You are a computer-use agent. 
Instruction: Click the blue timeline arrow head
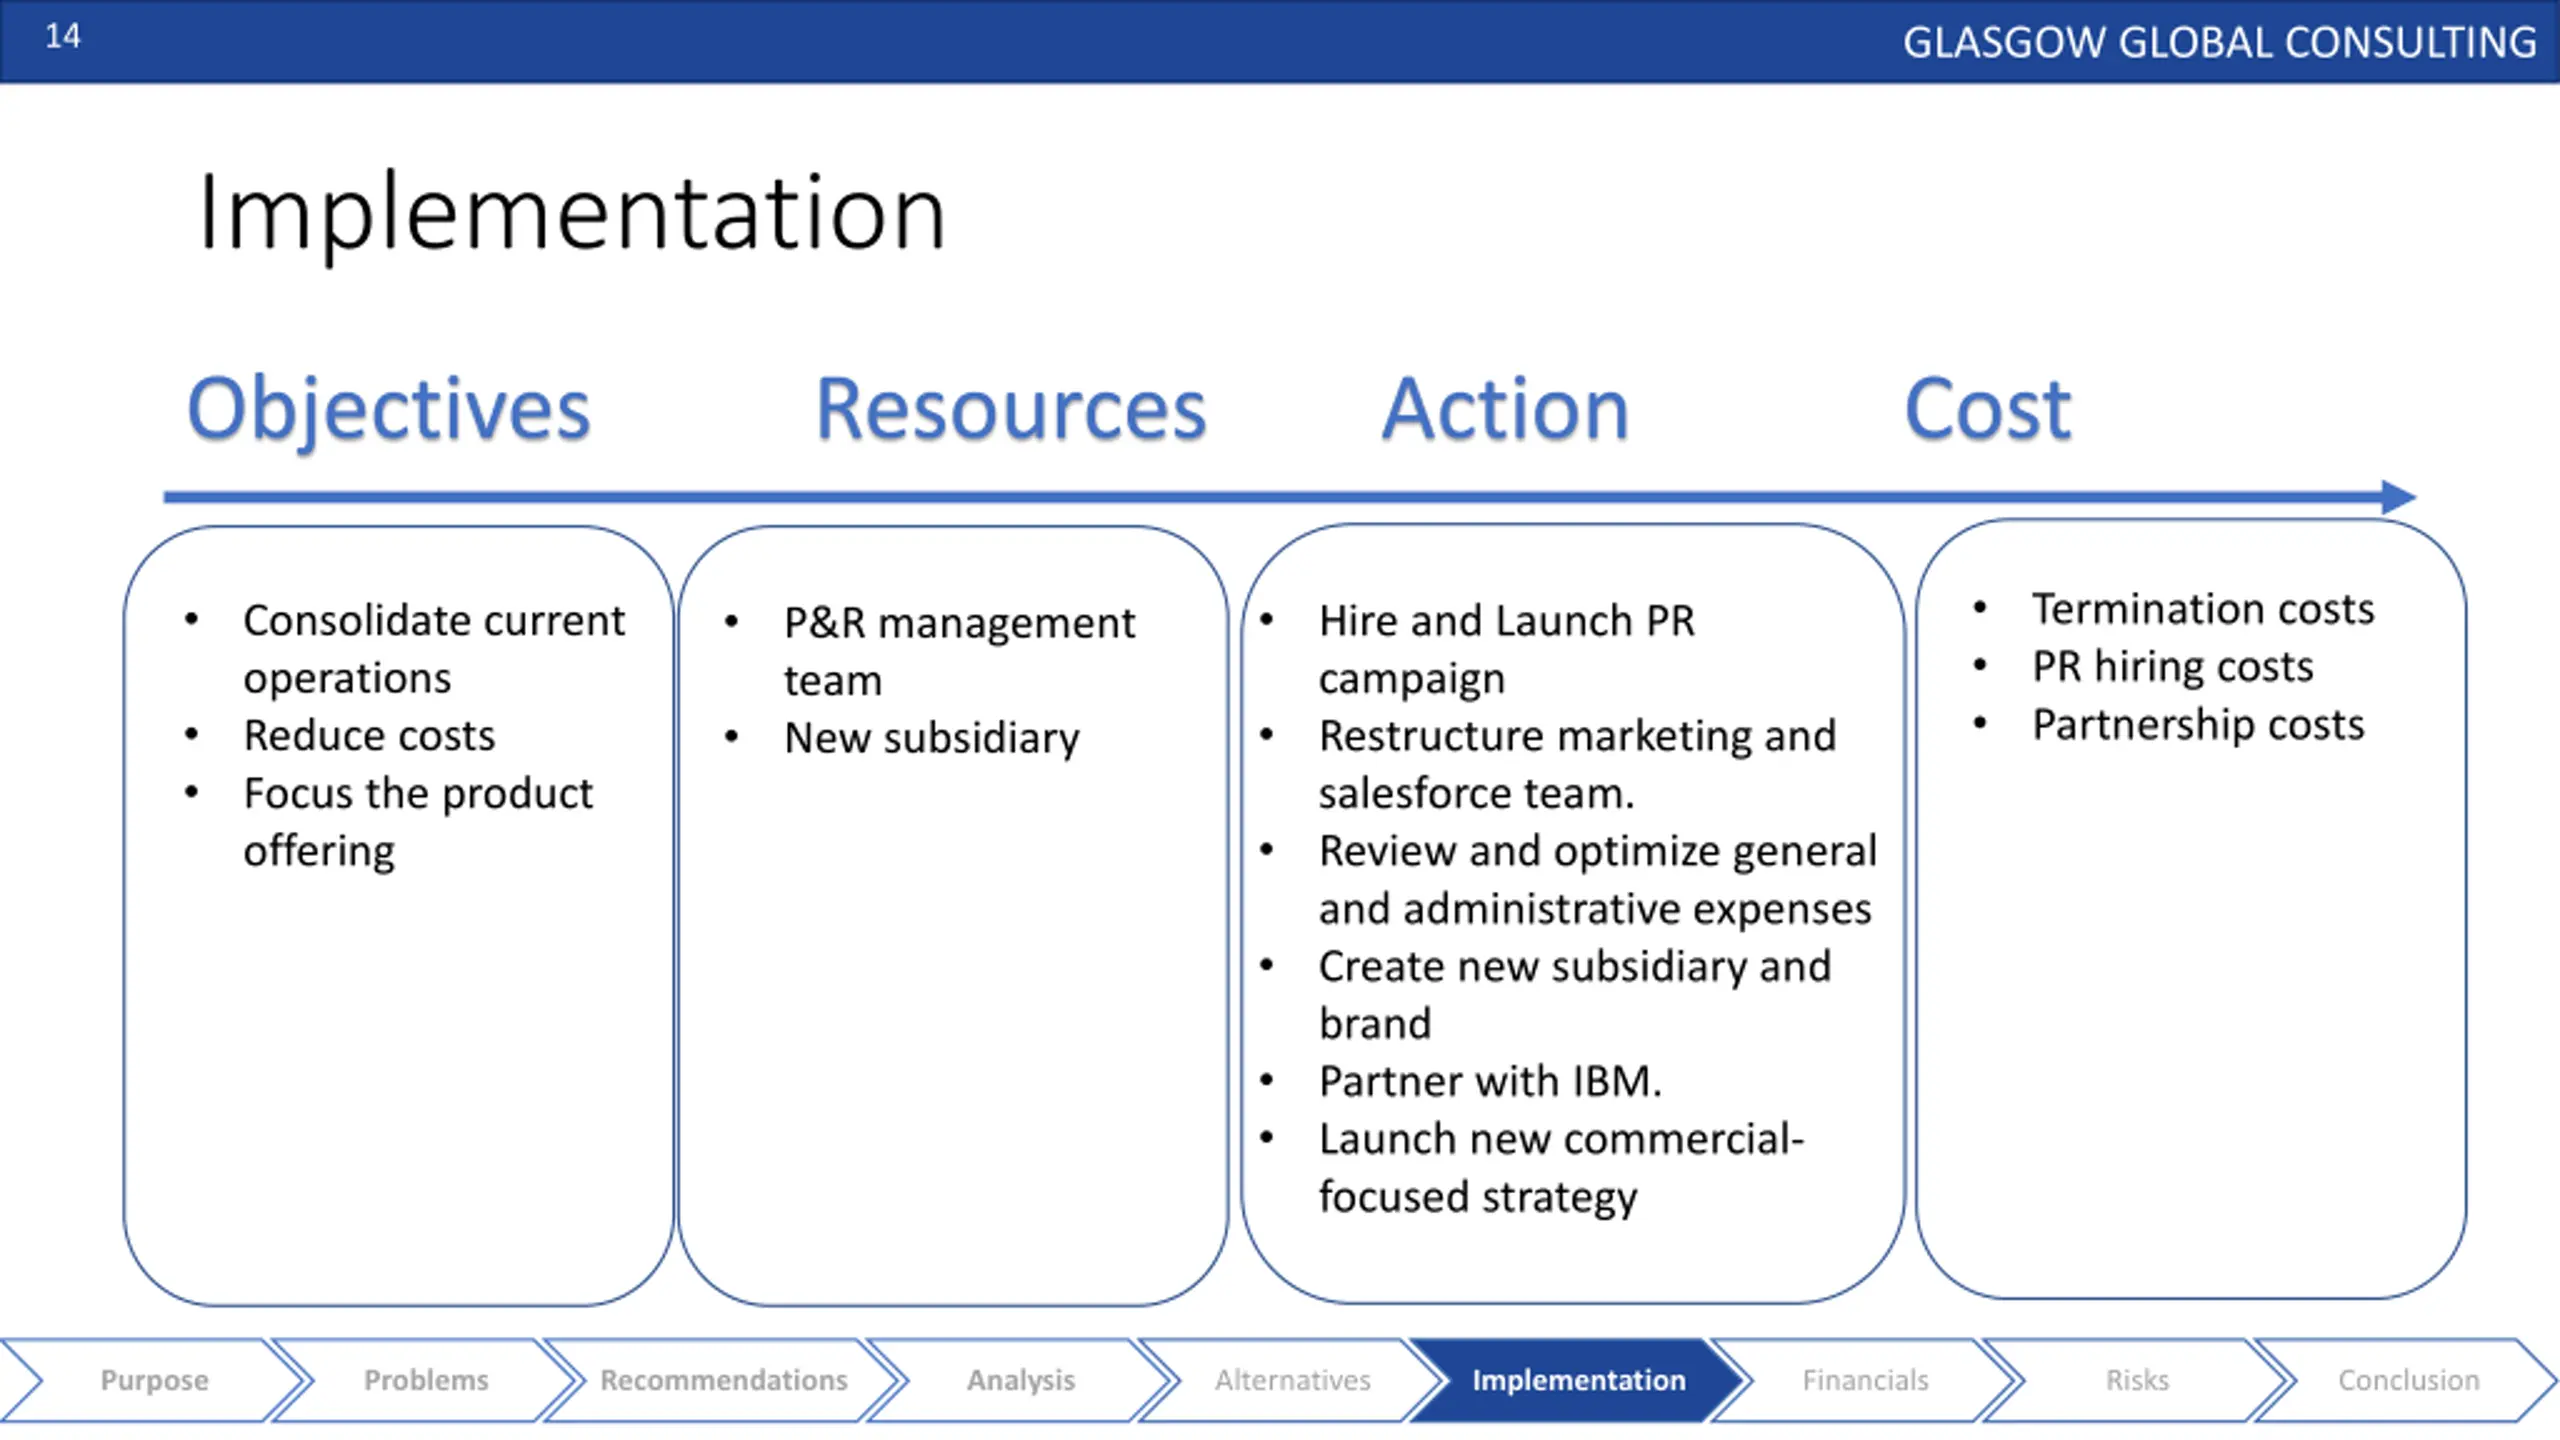coord(2399,497)
